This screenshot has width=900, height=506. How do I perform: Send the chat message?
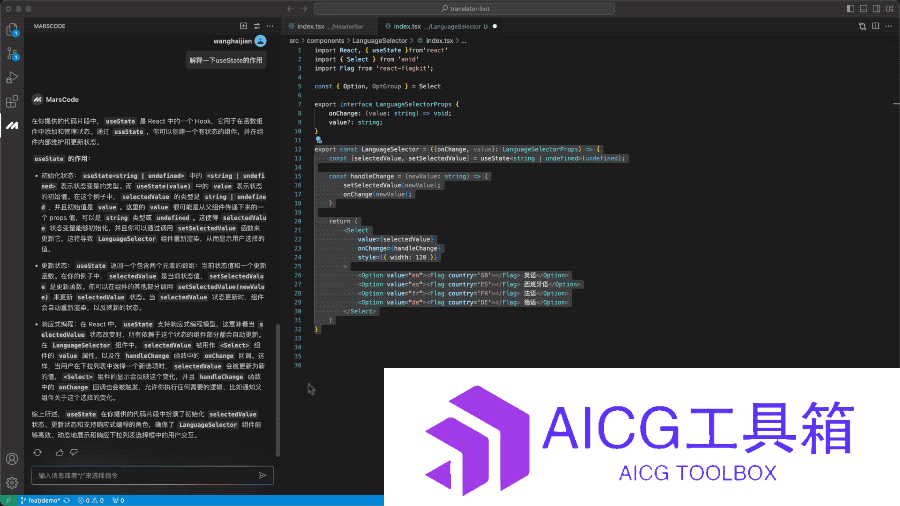click(x=262, y=475)
